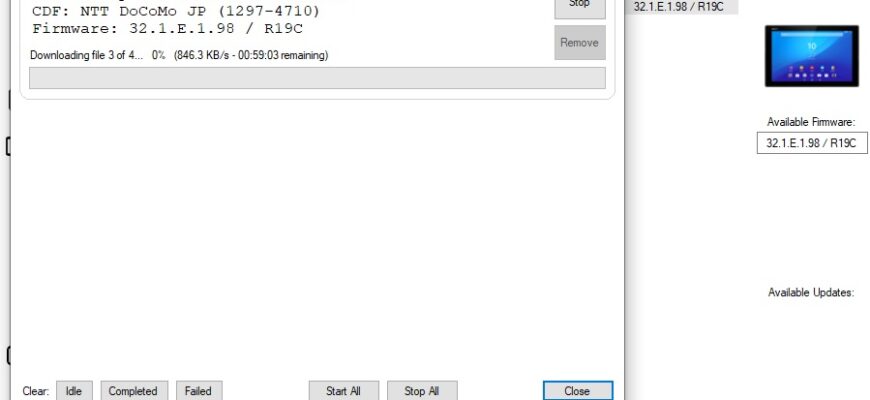Click the 0% download percentage text

(x=159, y=55)
